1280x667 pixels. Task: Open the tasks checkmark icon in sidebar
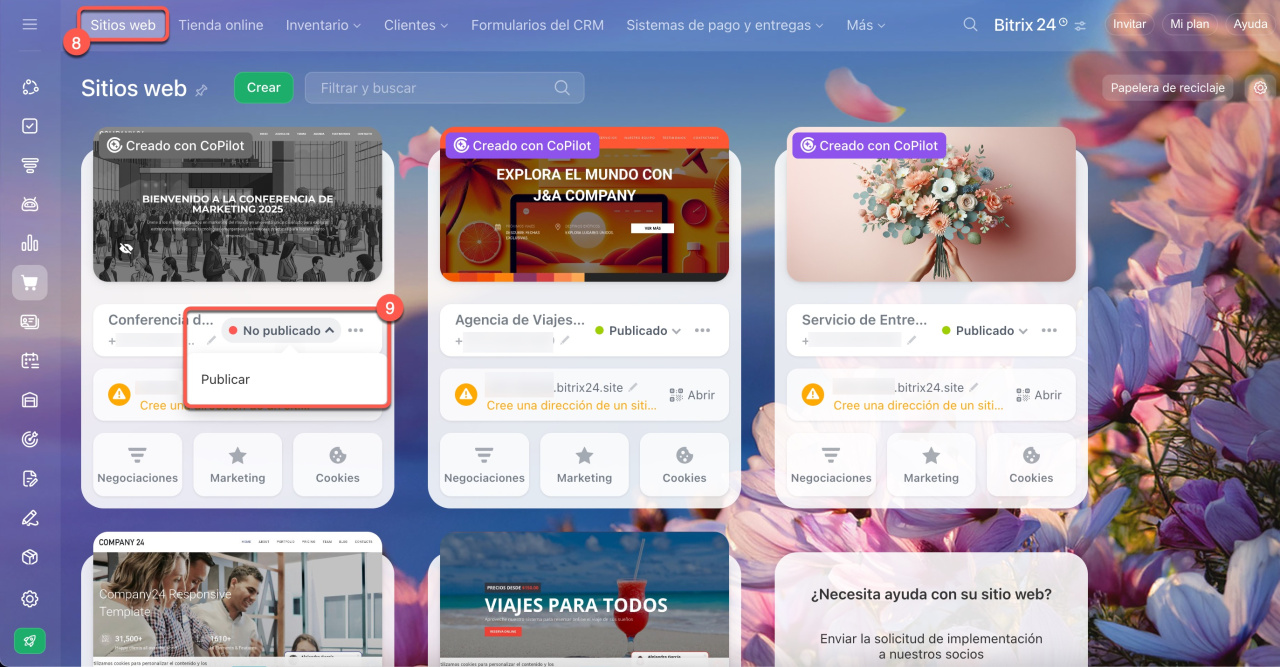coord(30,127)
